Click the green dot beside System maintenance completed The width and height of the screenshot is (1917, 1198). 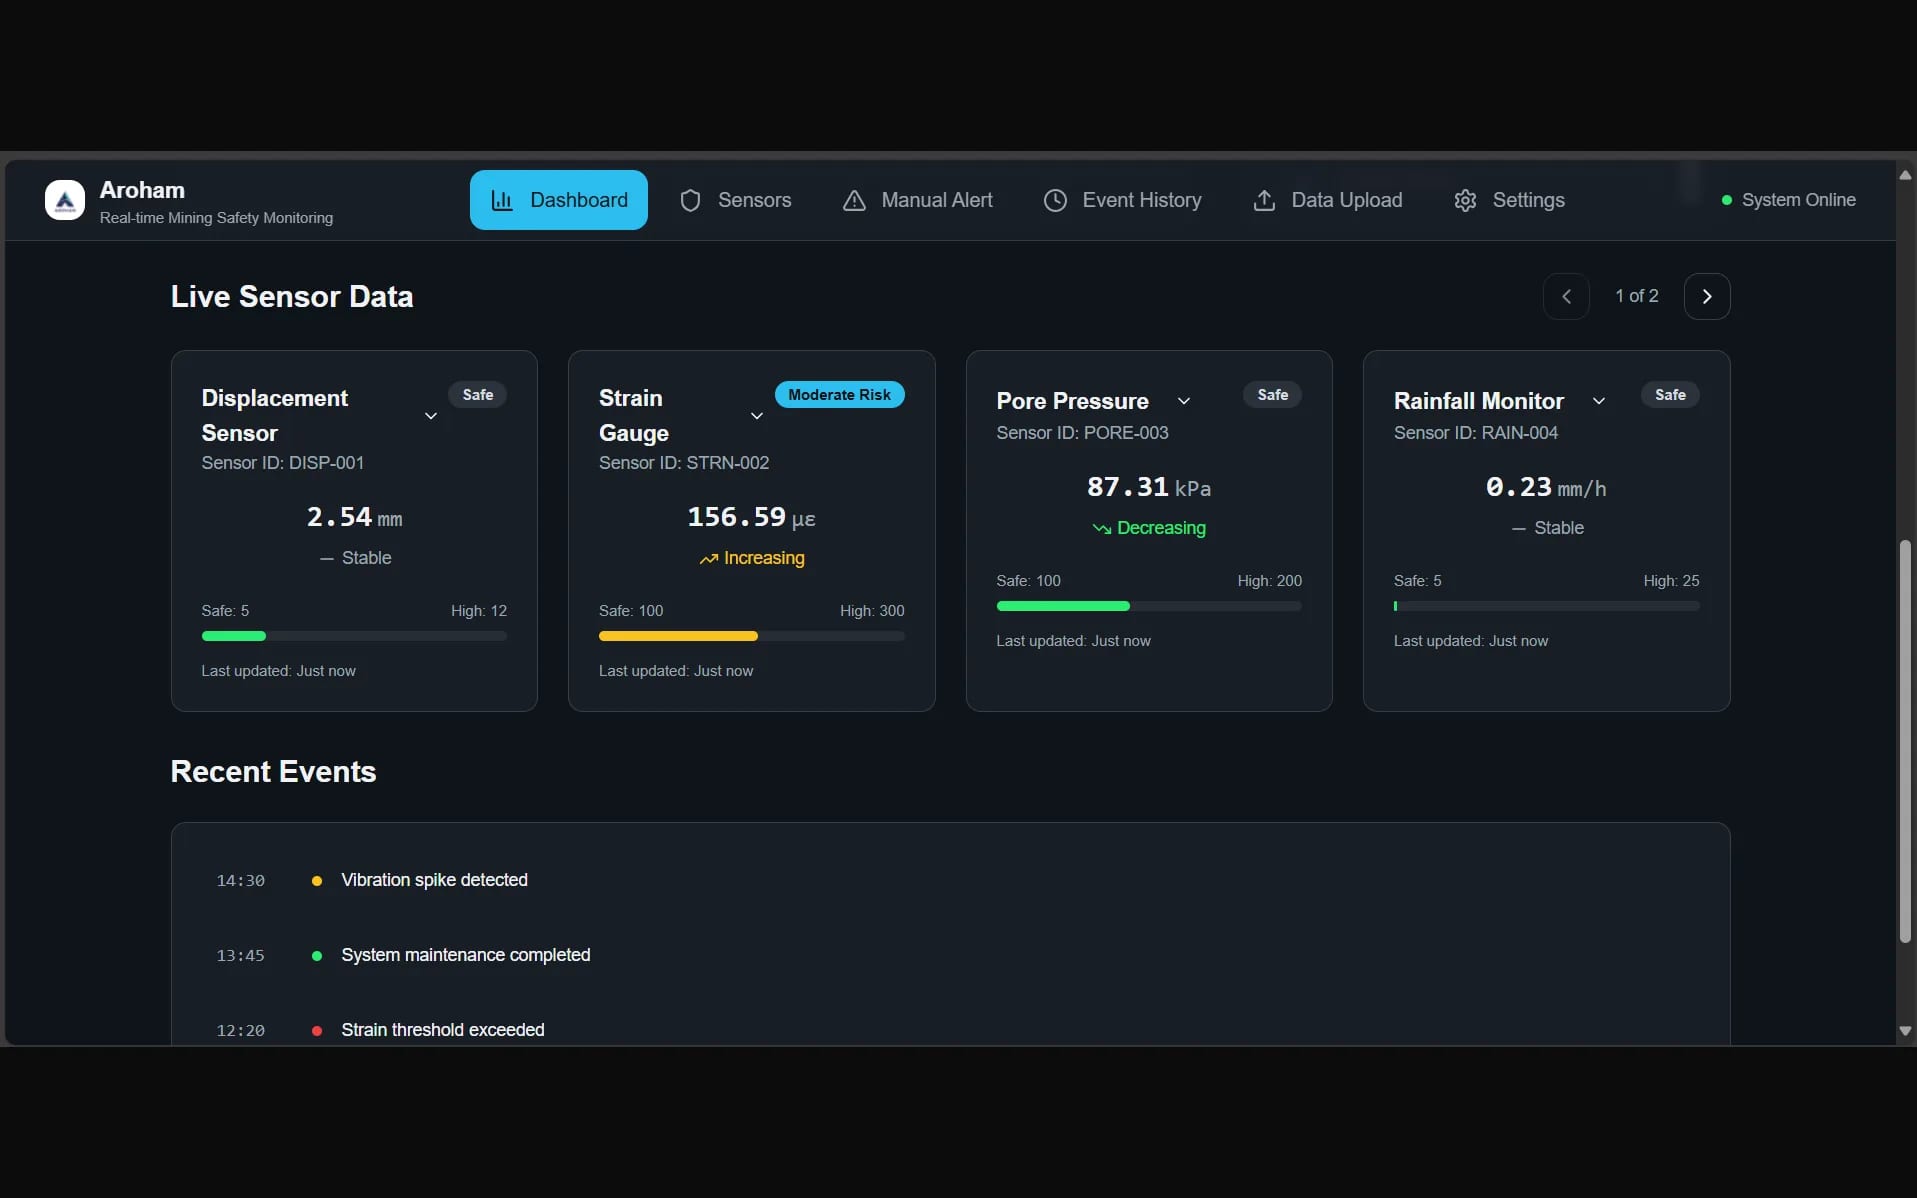pyautogui.click(x=317, y=956)
